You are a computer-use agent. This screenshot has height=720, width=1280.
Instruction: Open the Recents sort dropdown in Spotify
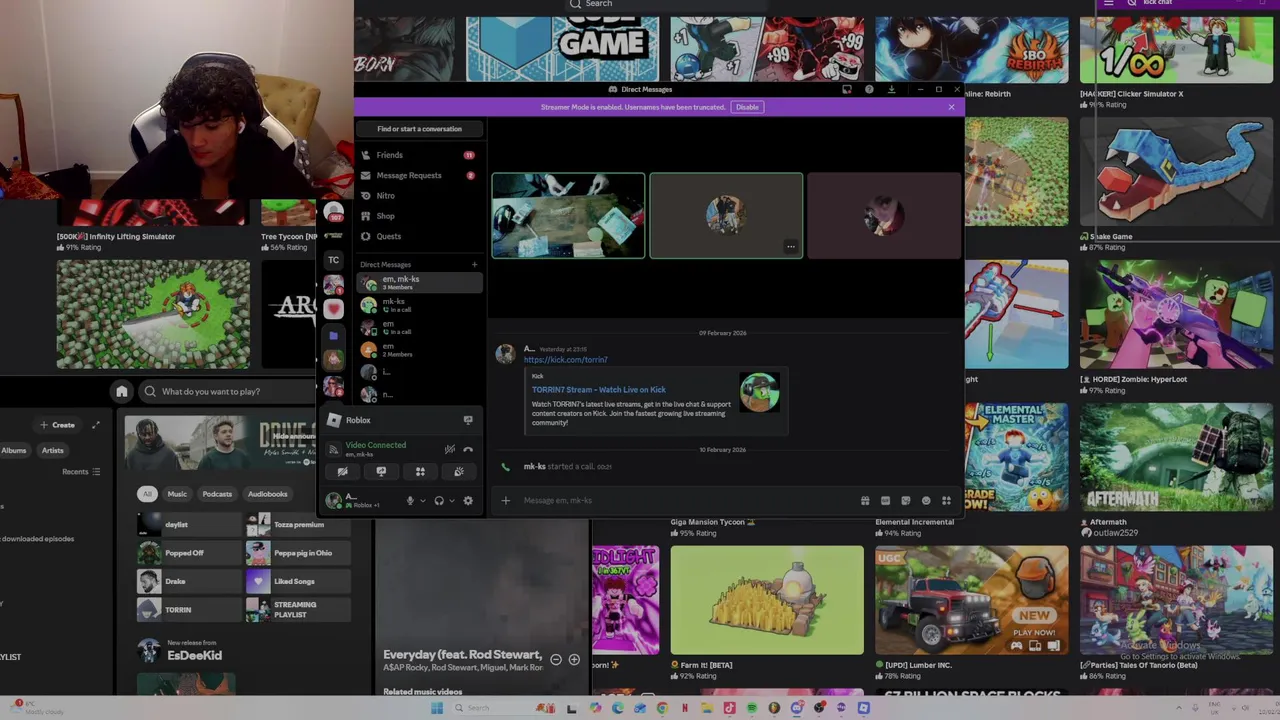click(x=81, y=472)
